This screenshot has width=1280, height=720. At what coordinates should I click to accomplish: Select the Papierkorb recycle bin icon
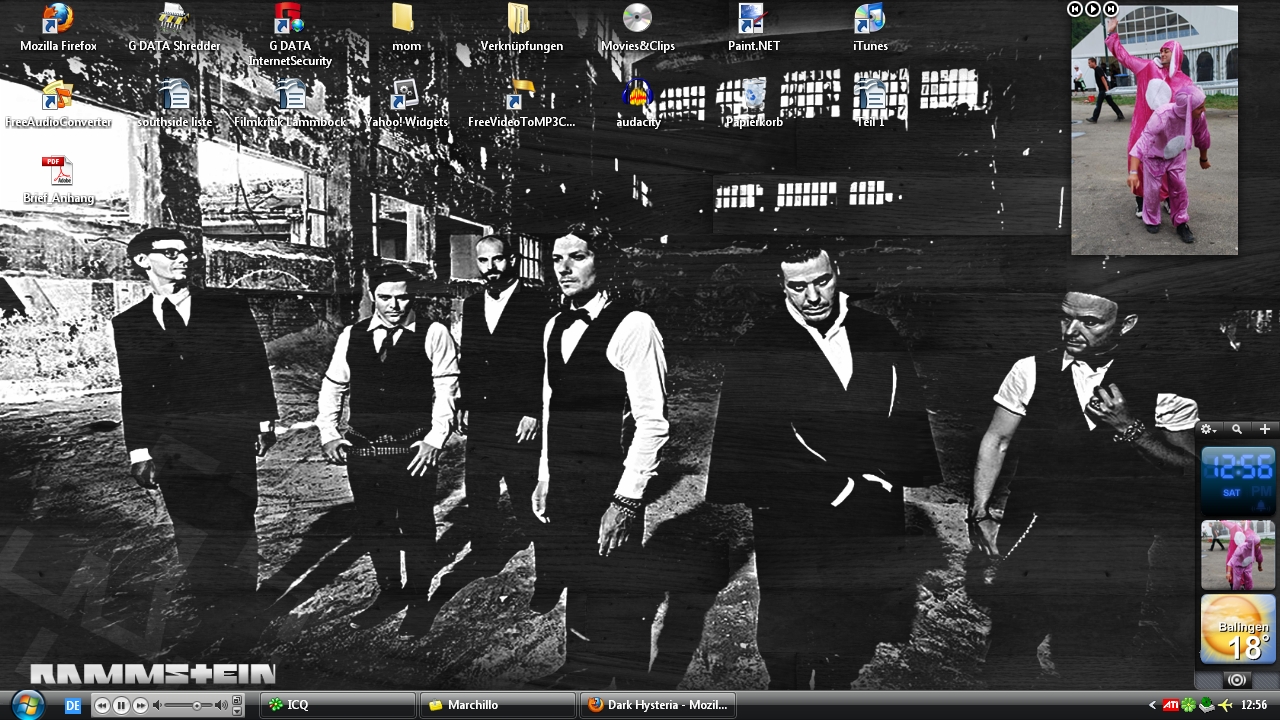tap(754, 104)
